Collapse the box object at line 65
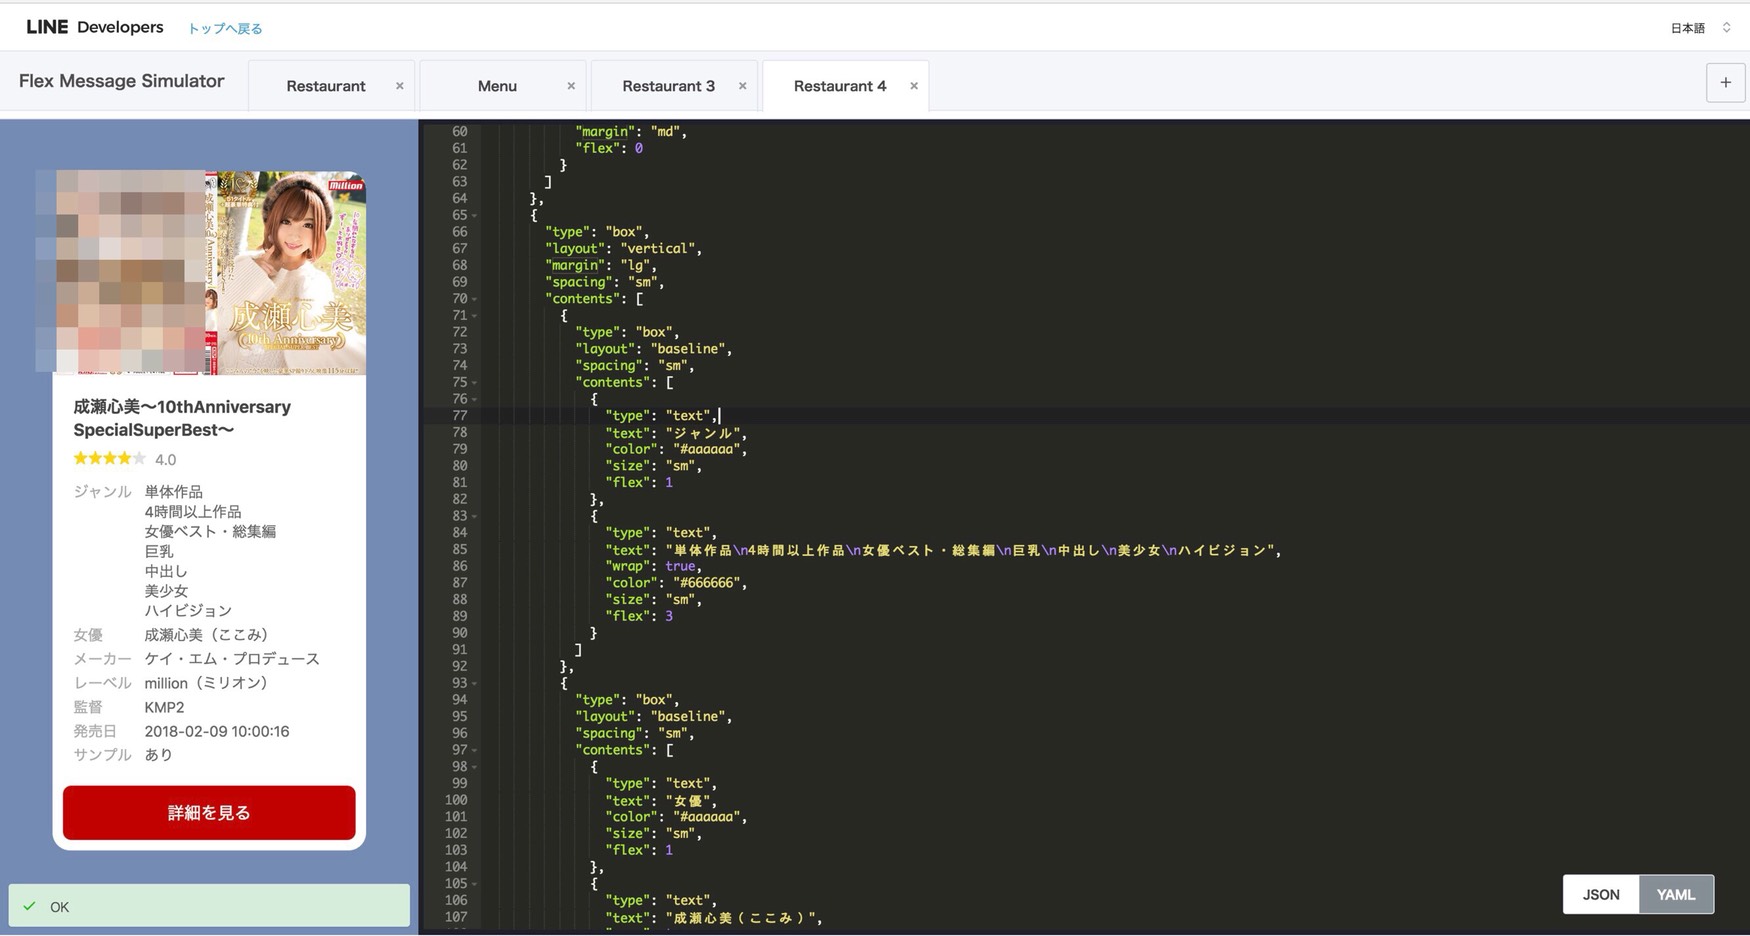This screenshot has height=936, width=1750. [x=474, y=214]
